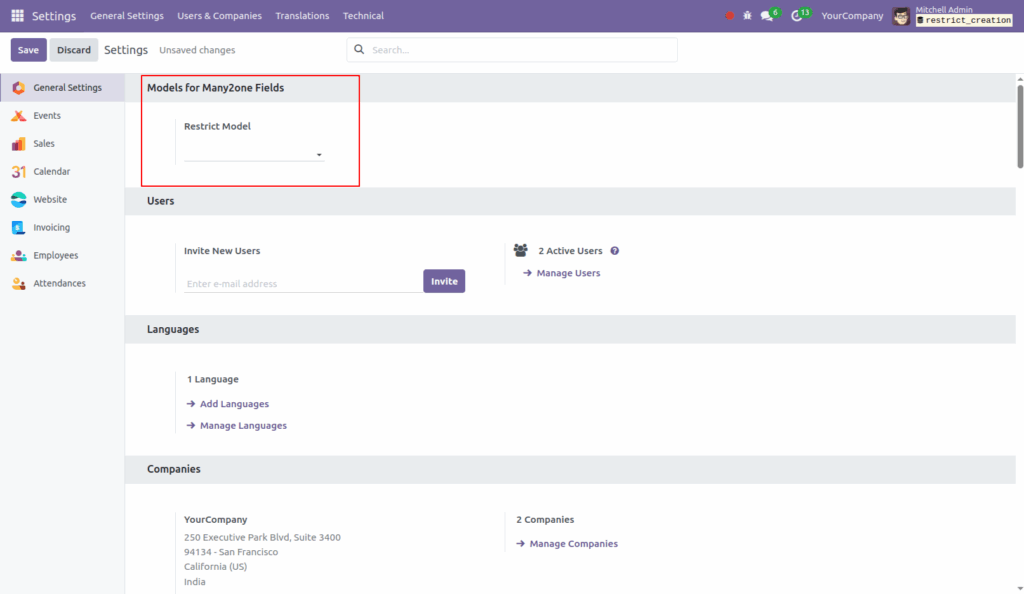This screenshot has height=594, width=1024.
Task: Open the YourCompany company switcher
Action: click(852, 15)
